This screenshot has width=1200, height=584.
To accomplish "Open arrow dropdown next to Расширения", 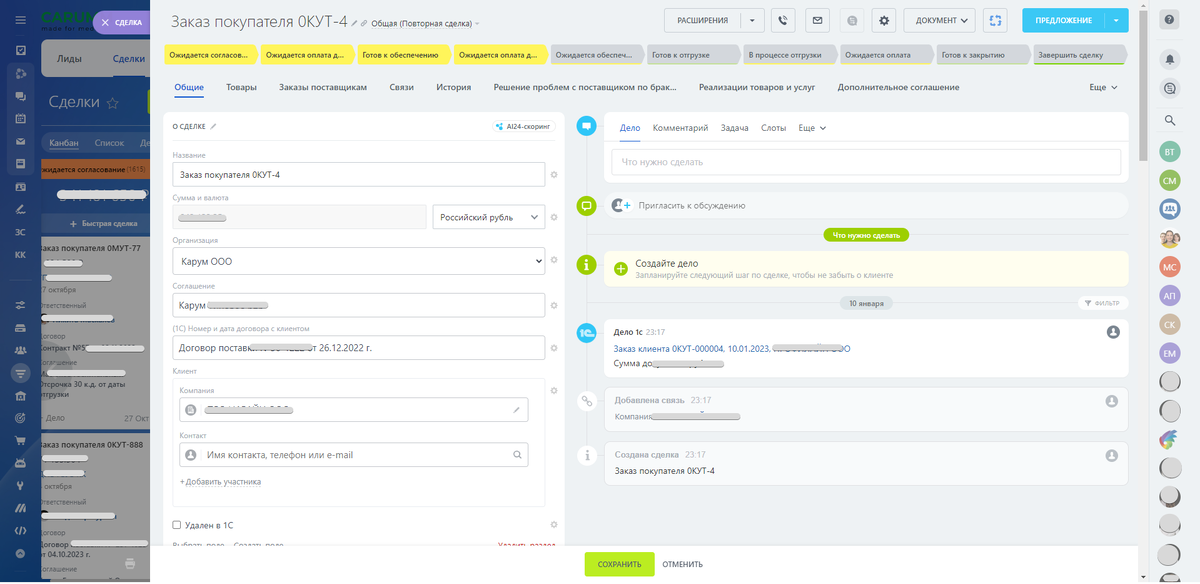I will click(754, 20).
